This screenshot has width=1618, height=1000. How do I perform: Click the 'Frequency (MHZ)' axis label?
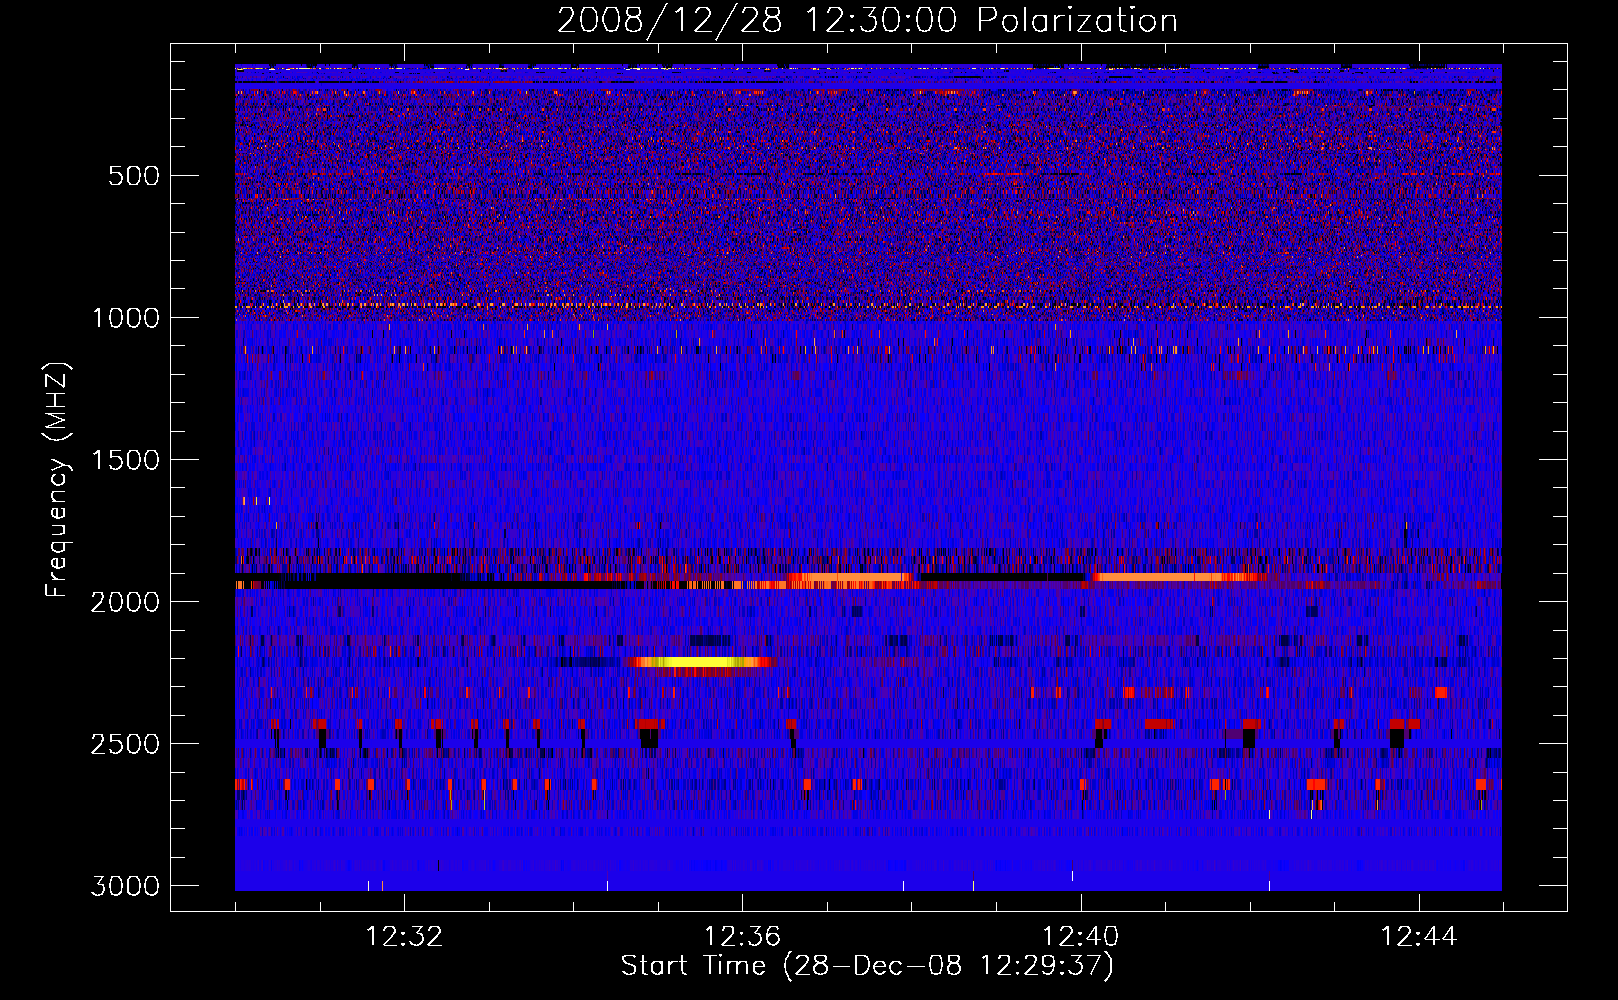click(x=57, y=480)
